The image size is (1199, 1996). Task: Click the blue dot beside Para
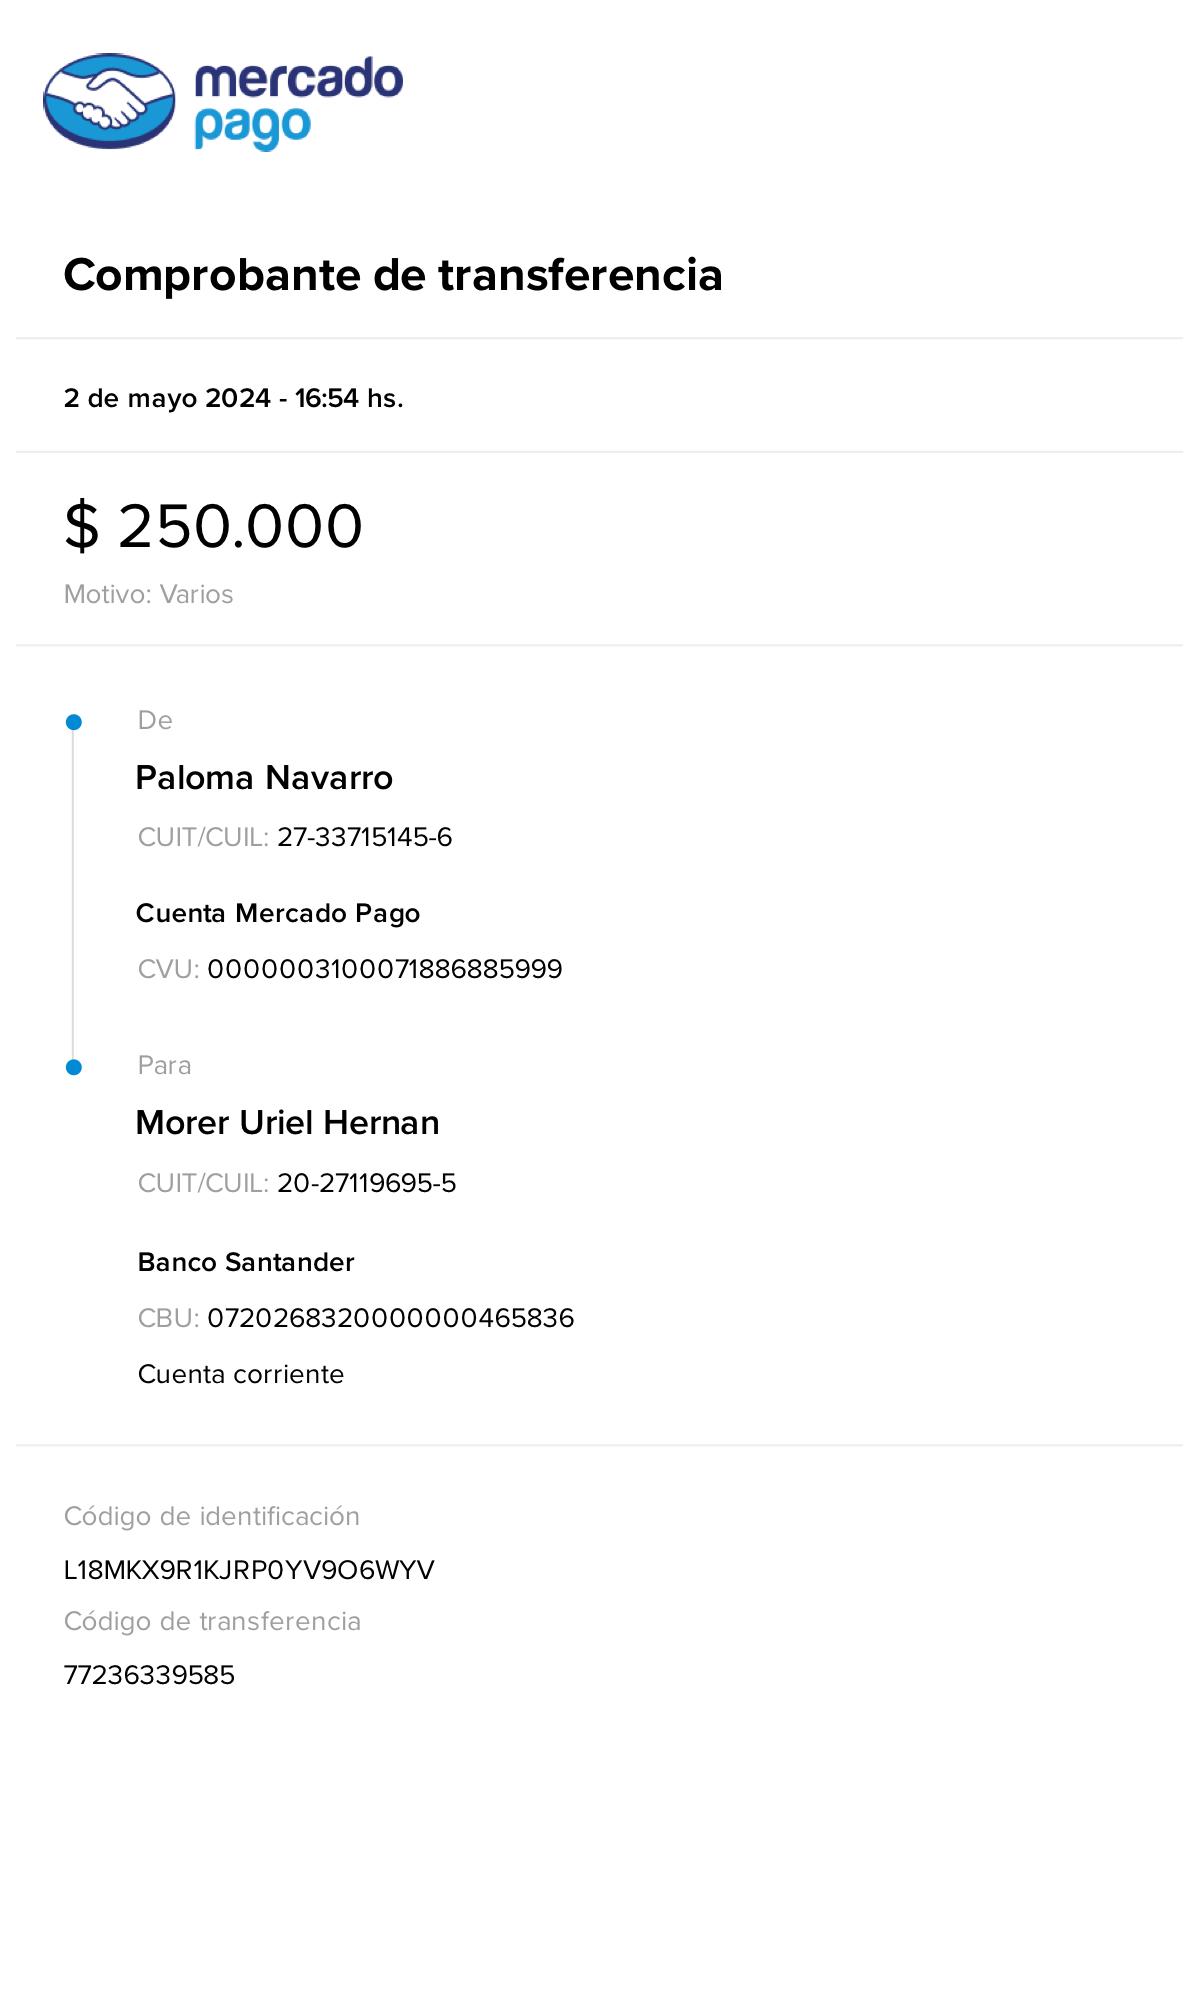74,1068
